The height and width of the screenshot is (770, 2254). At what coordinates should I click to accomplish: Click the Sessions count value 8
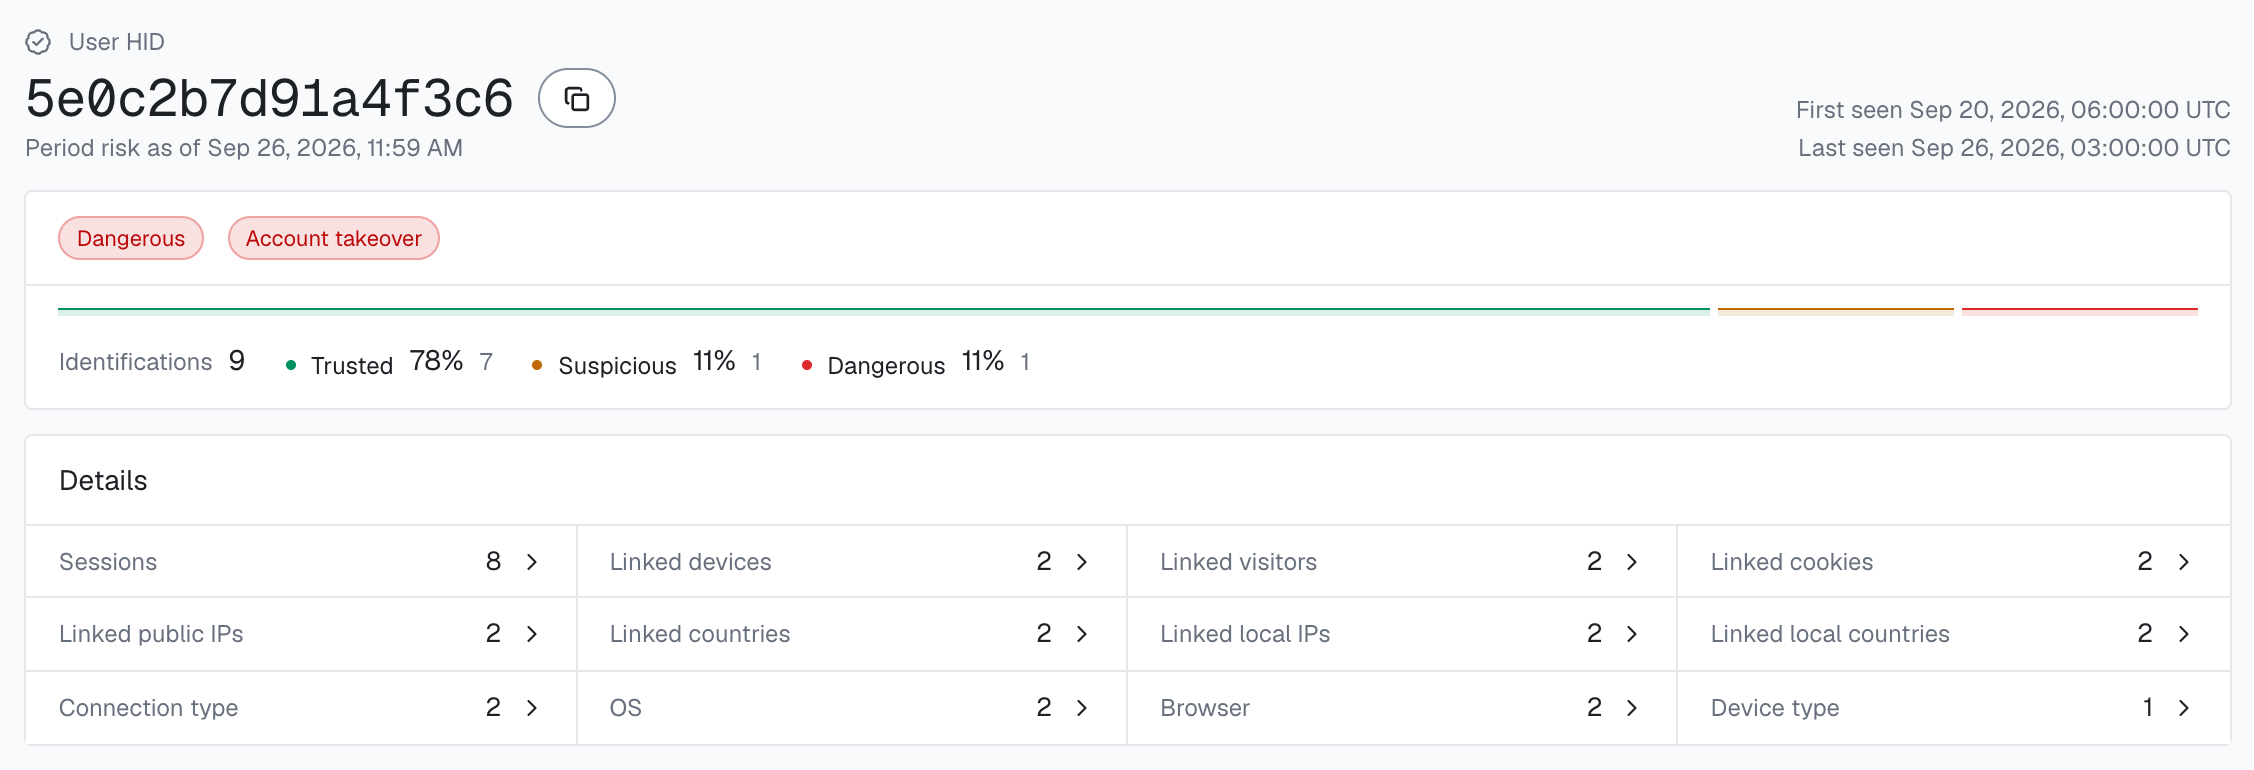point(493,562)
